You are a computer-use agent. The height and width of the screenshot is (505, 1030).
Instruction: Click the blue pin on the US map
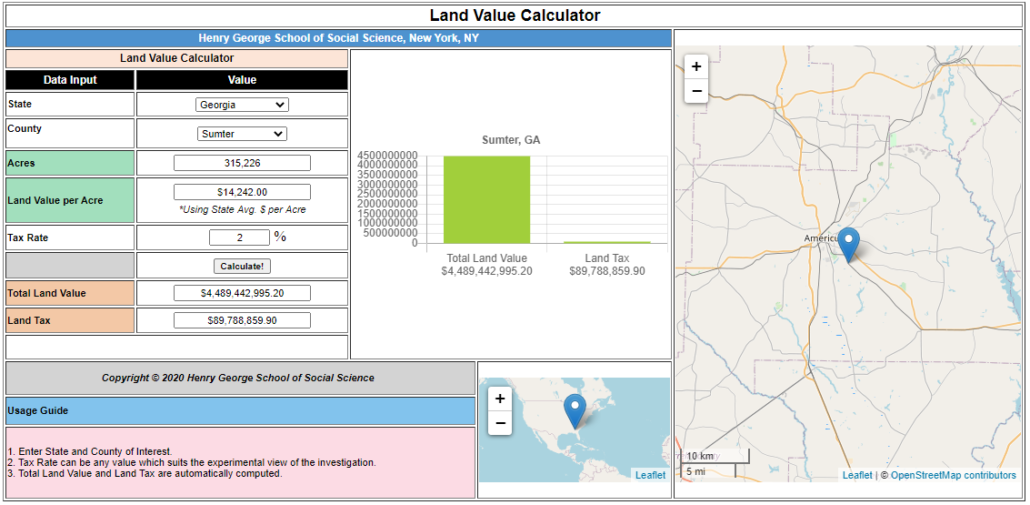(575, 410)
